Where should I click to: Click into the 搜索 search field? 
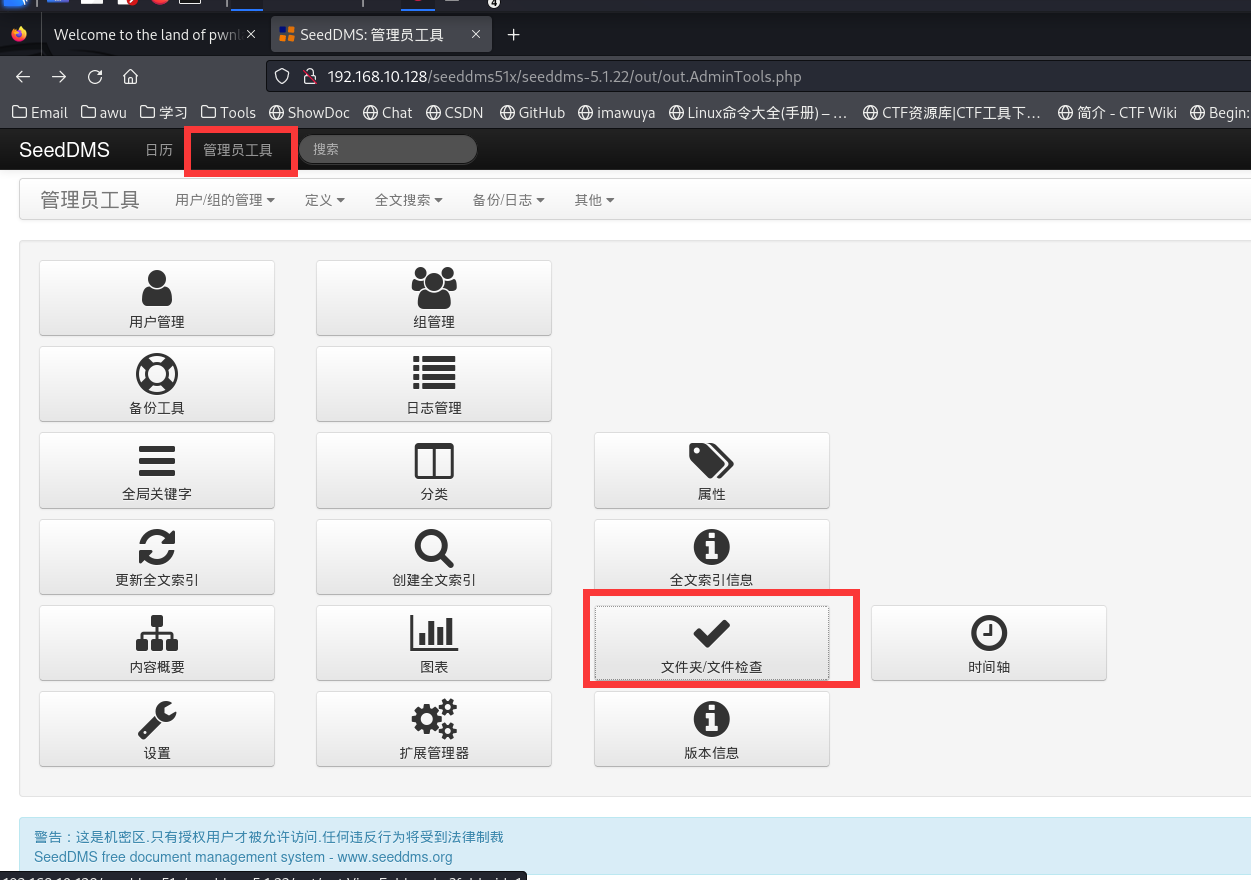pyautogui.click(x=388, y=149)
